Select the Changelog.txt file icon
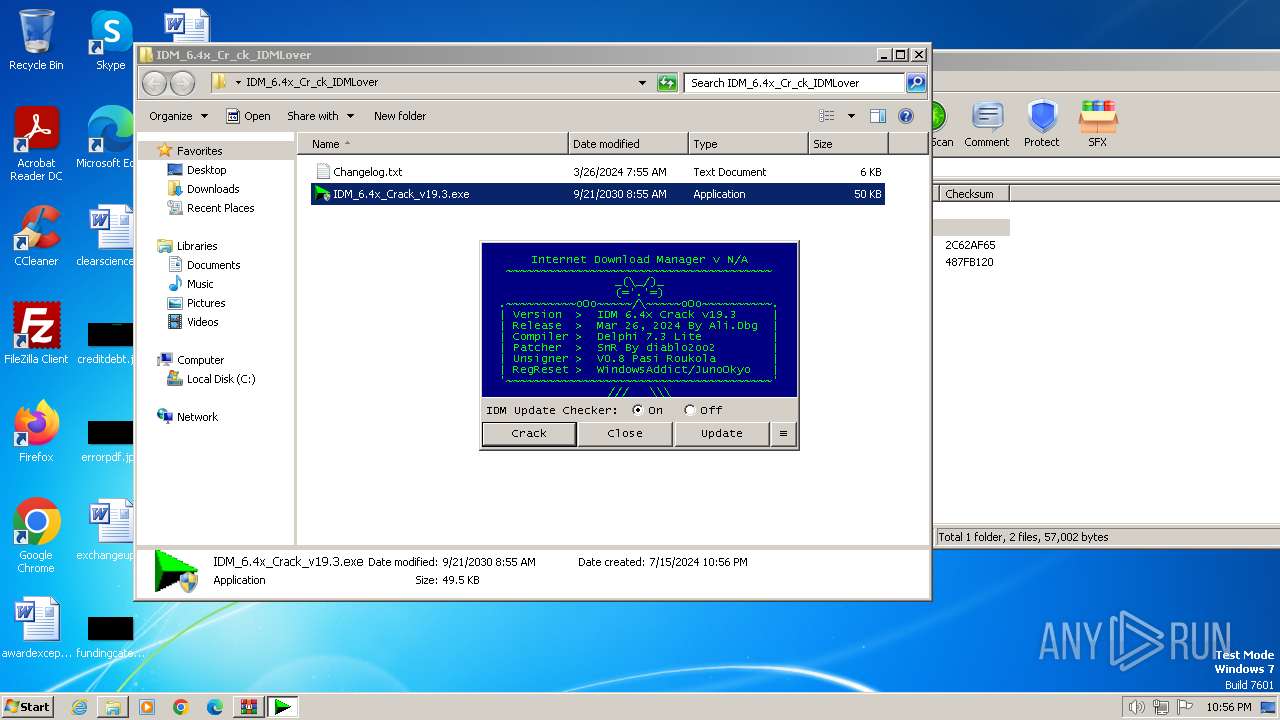Image resolution: width=1280 pixels, height=720 pixels. (x=322, y=172)
